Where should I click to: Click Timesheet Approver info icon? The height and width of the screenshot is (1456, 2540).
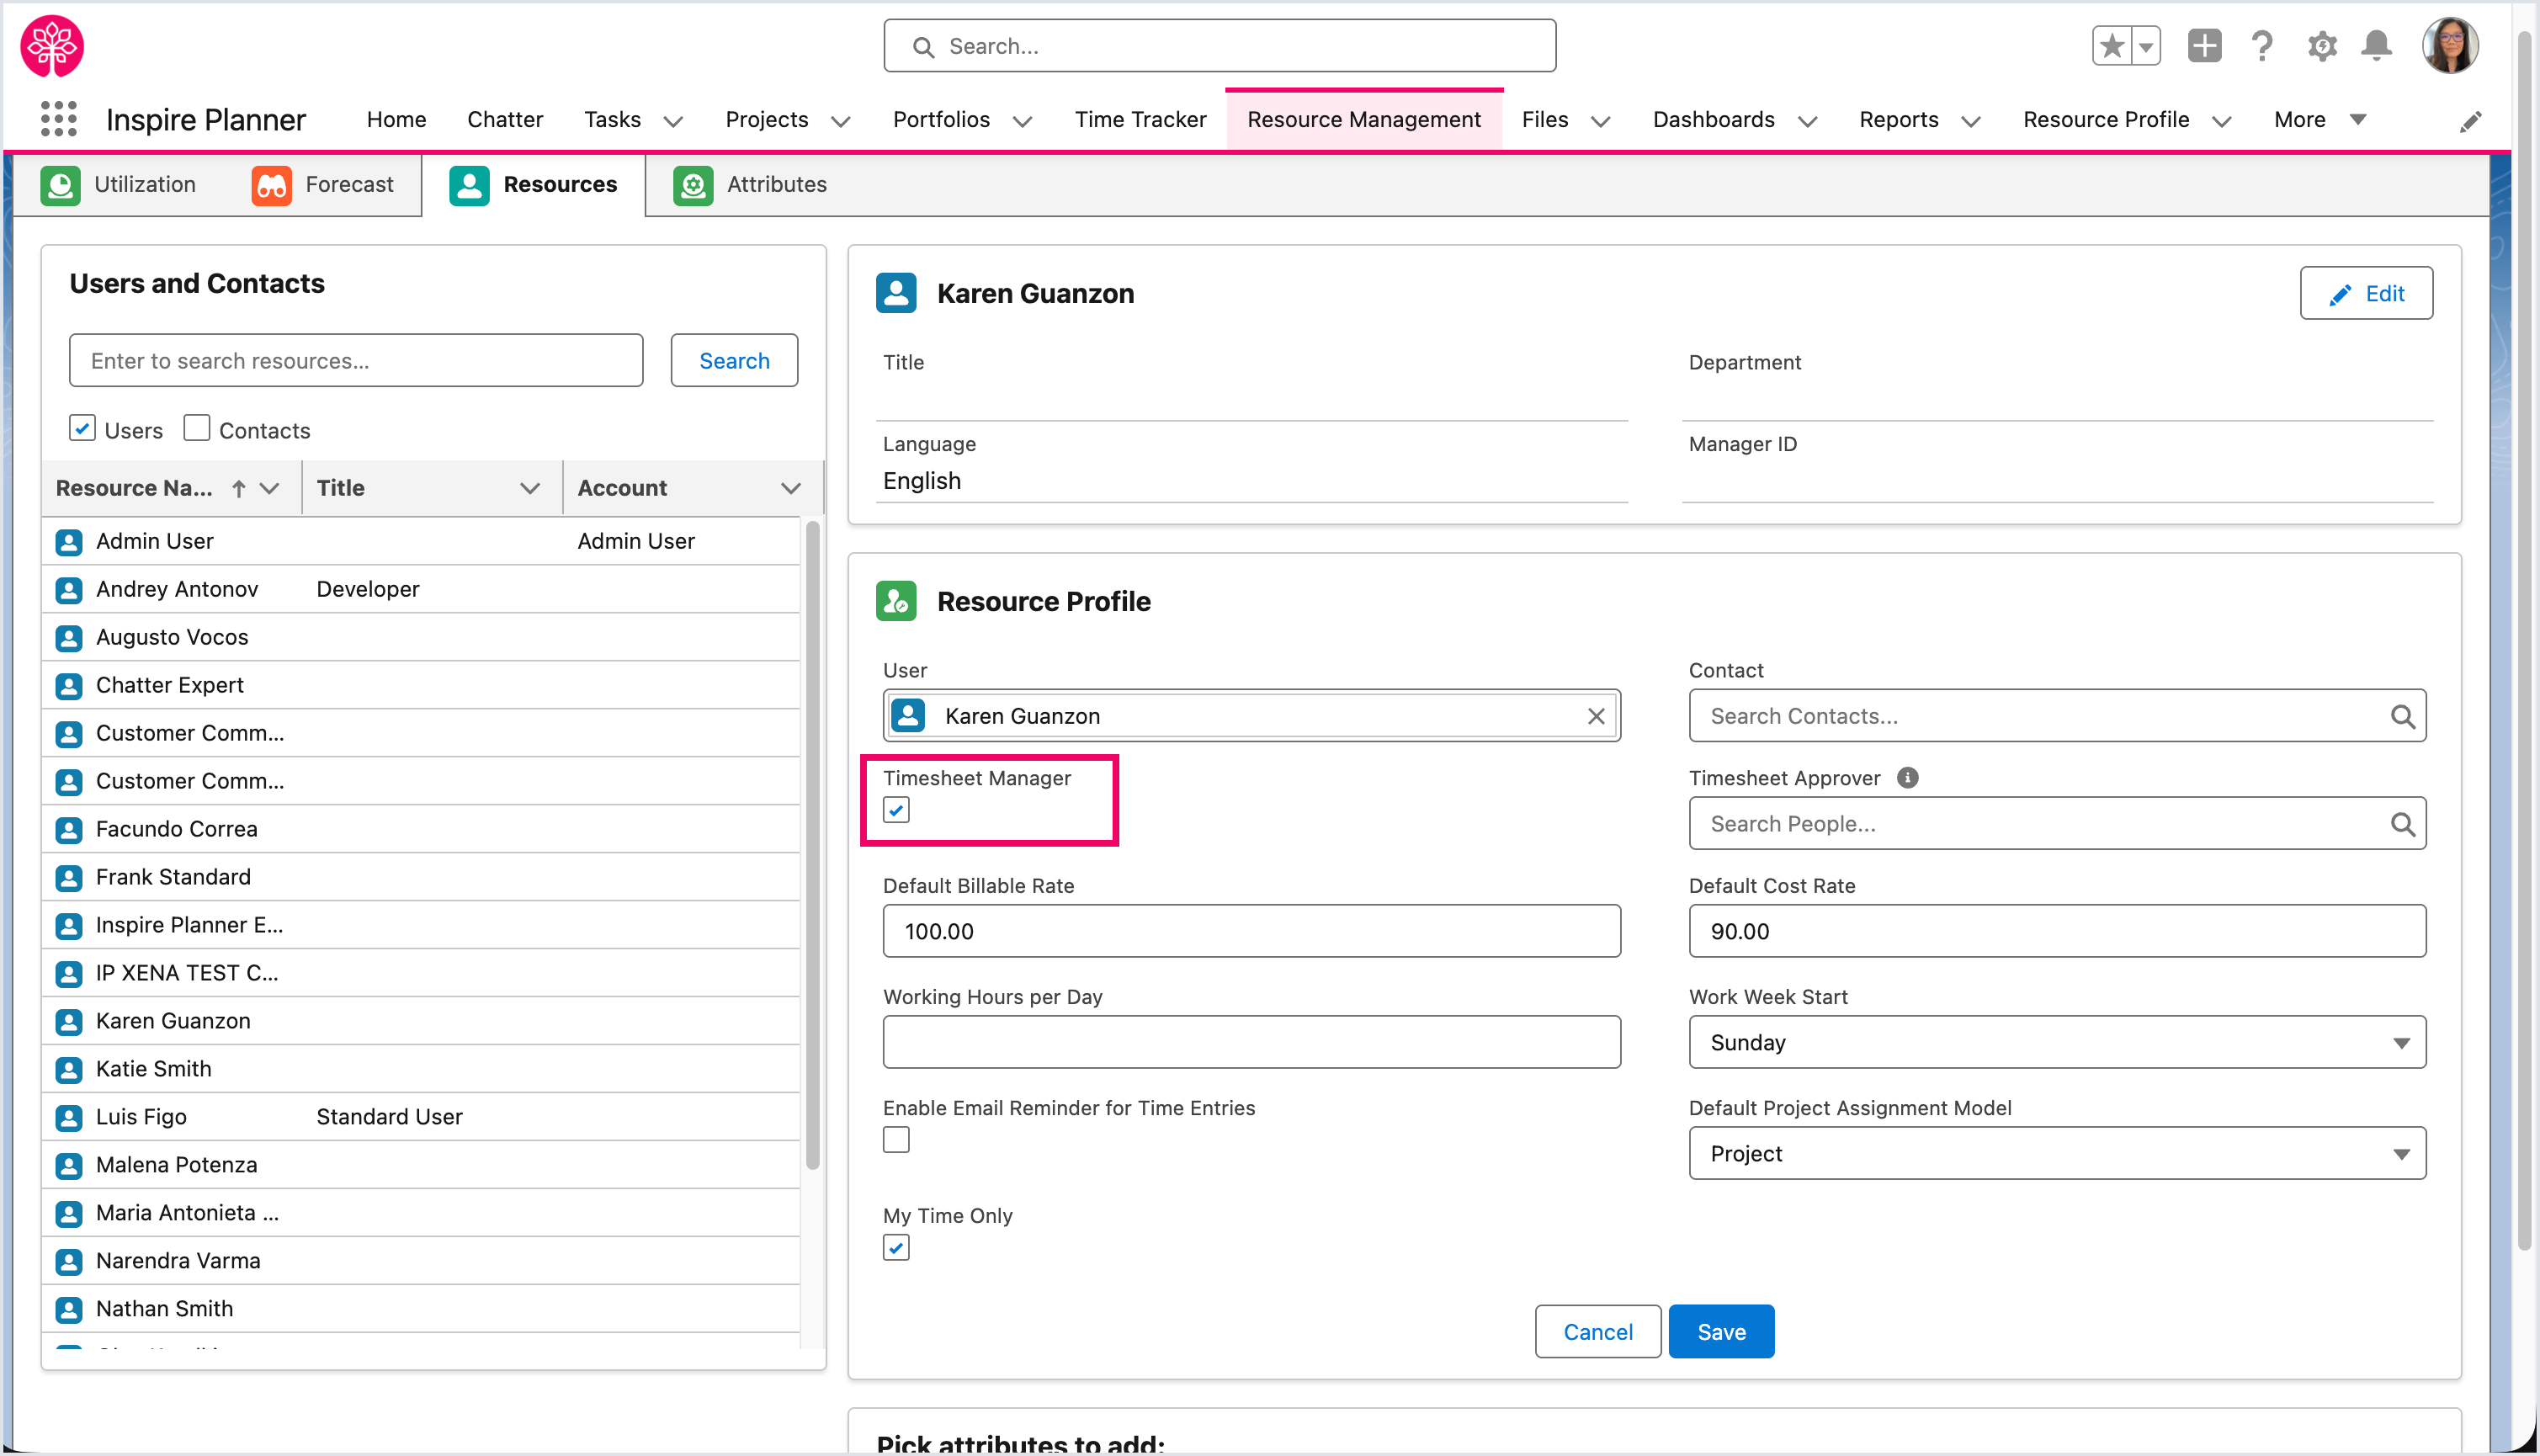[1907, 778]
